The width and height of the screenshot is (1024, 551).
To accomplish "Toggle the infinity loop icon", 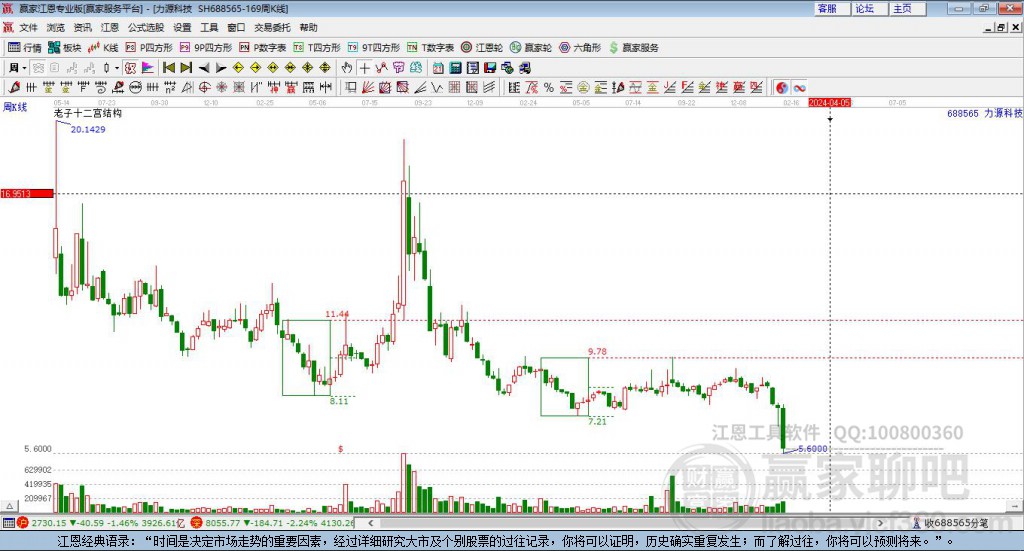I will pos(799,87).
